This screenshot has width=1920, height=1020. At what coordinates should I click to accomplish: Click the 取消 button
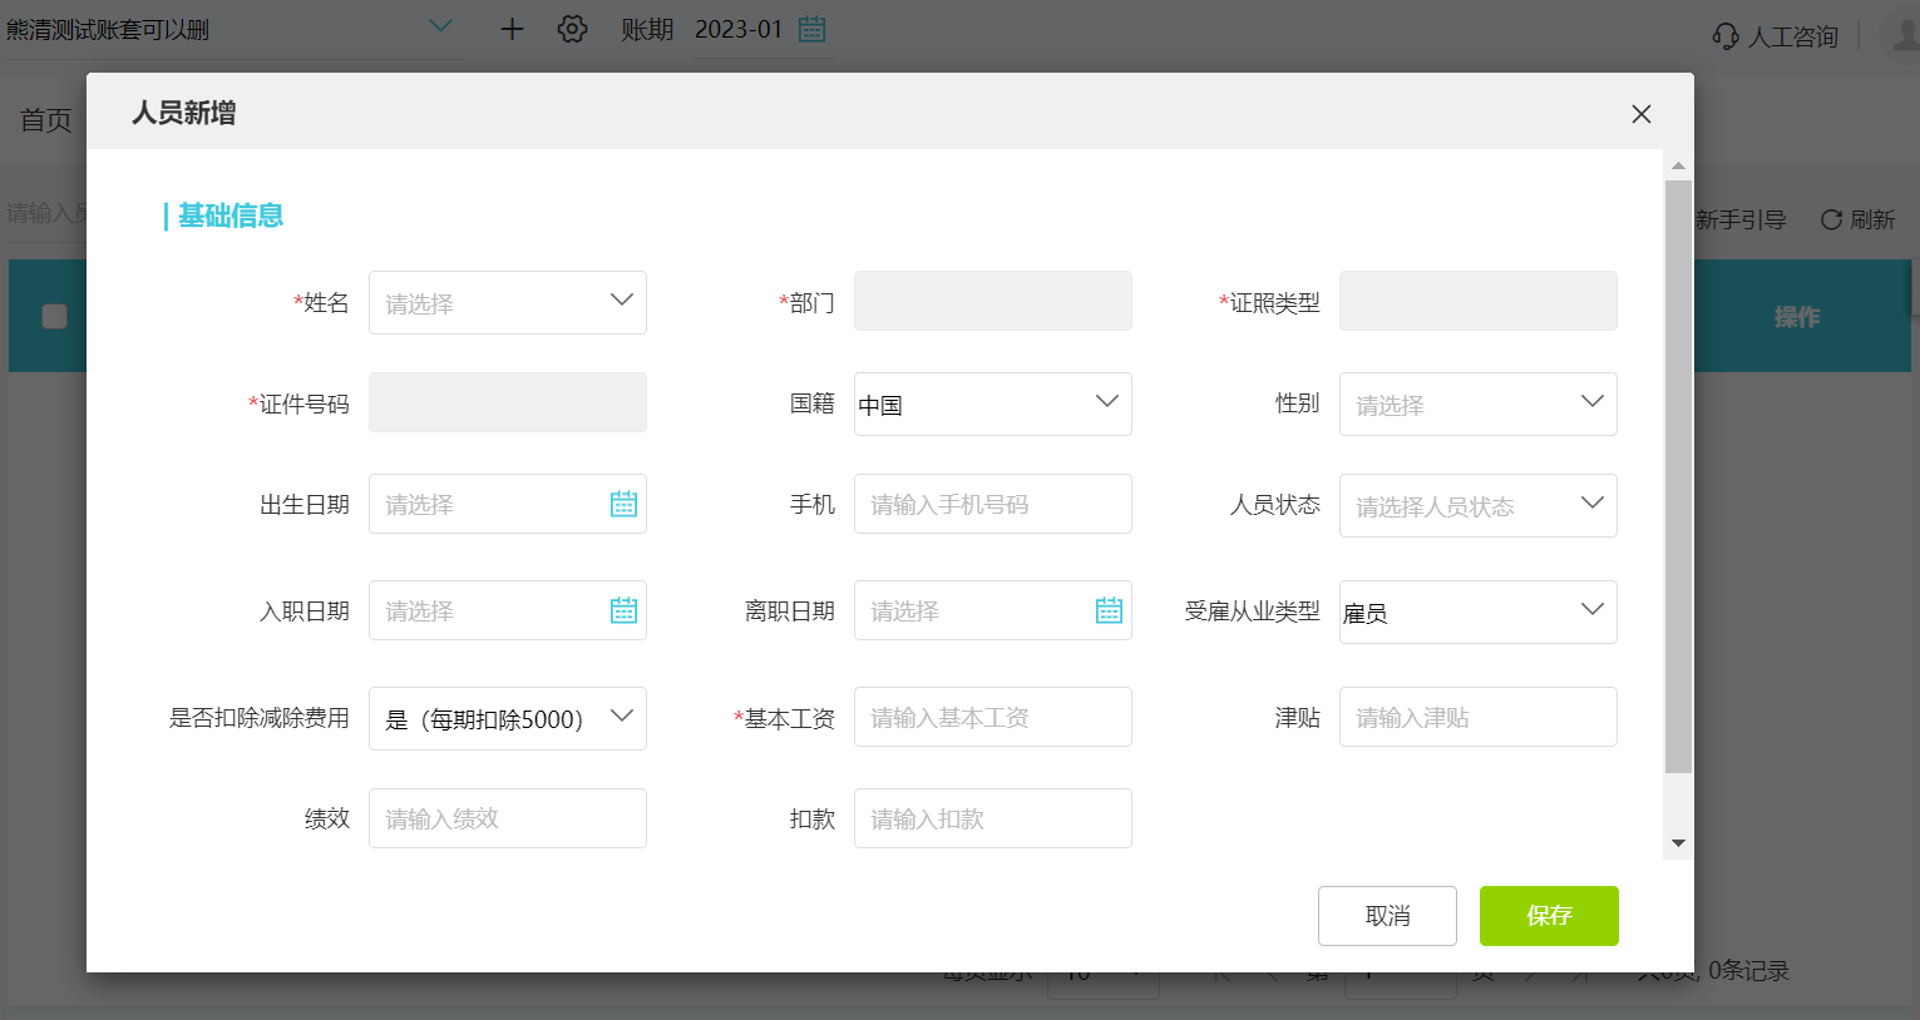1387,915
